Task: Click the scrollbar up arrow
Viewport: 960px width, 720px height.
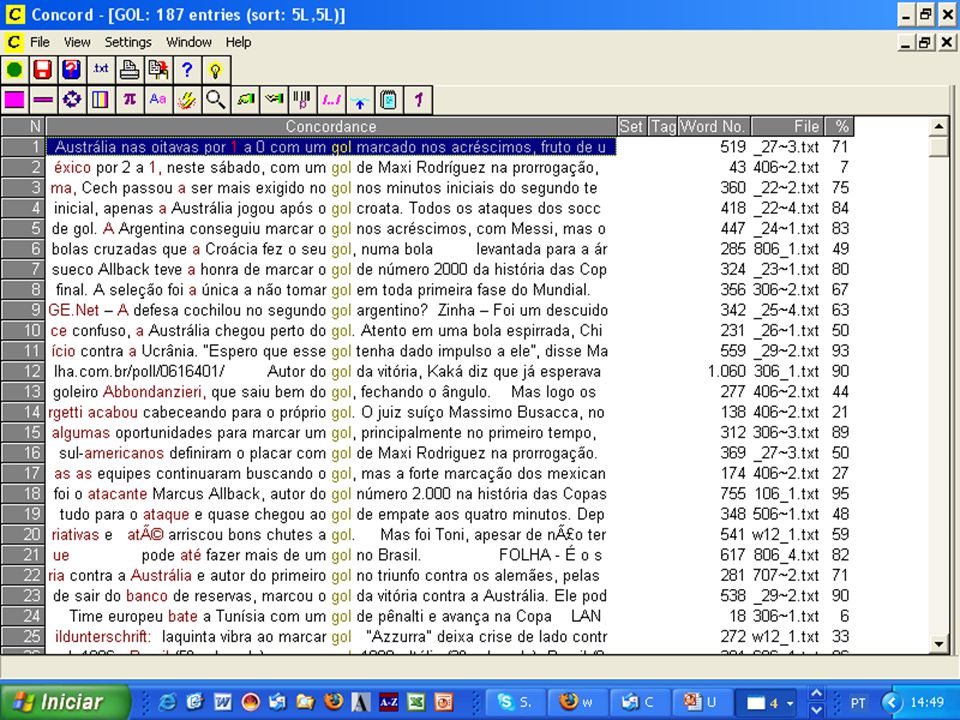Action: coord(939,127)
